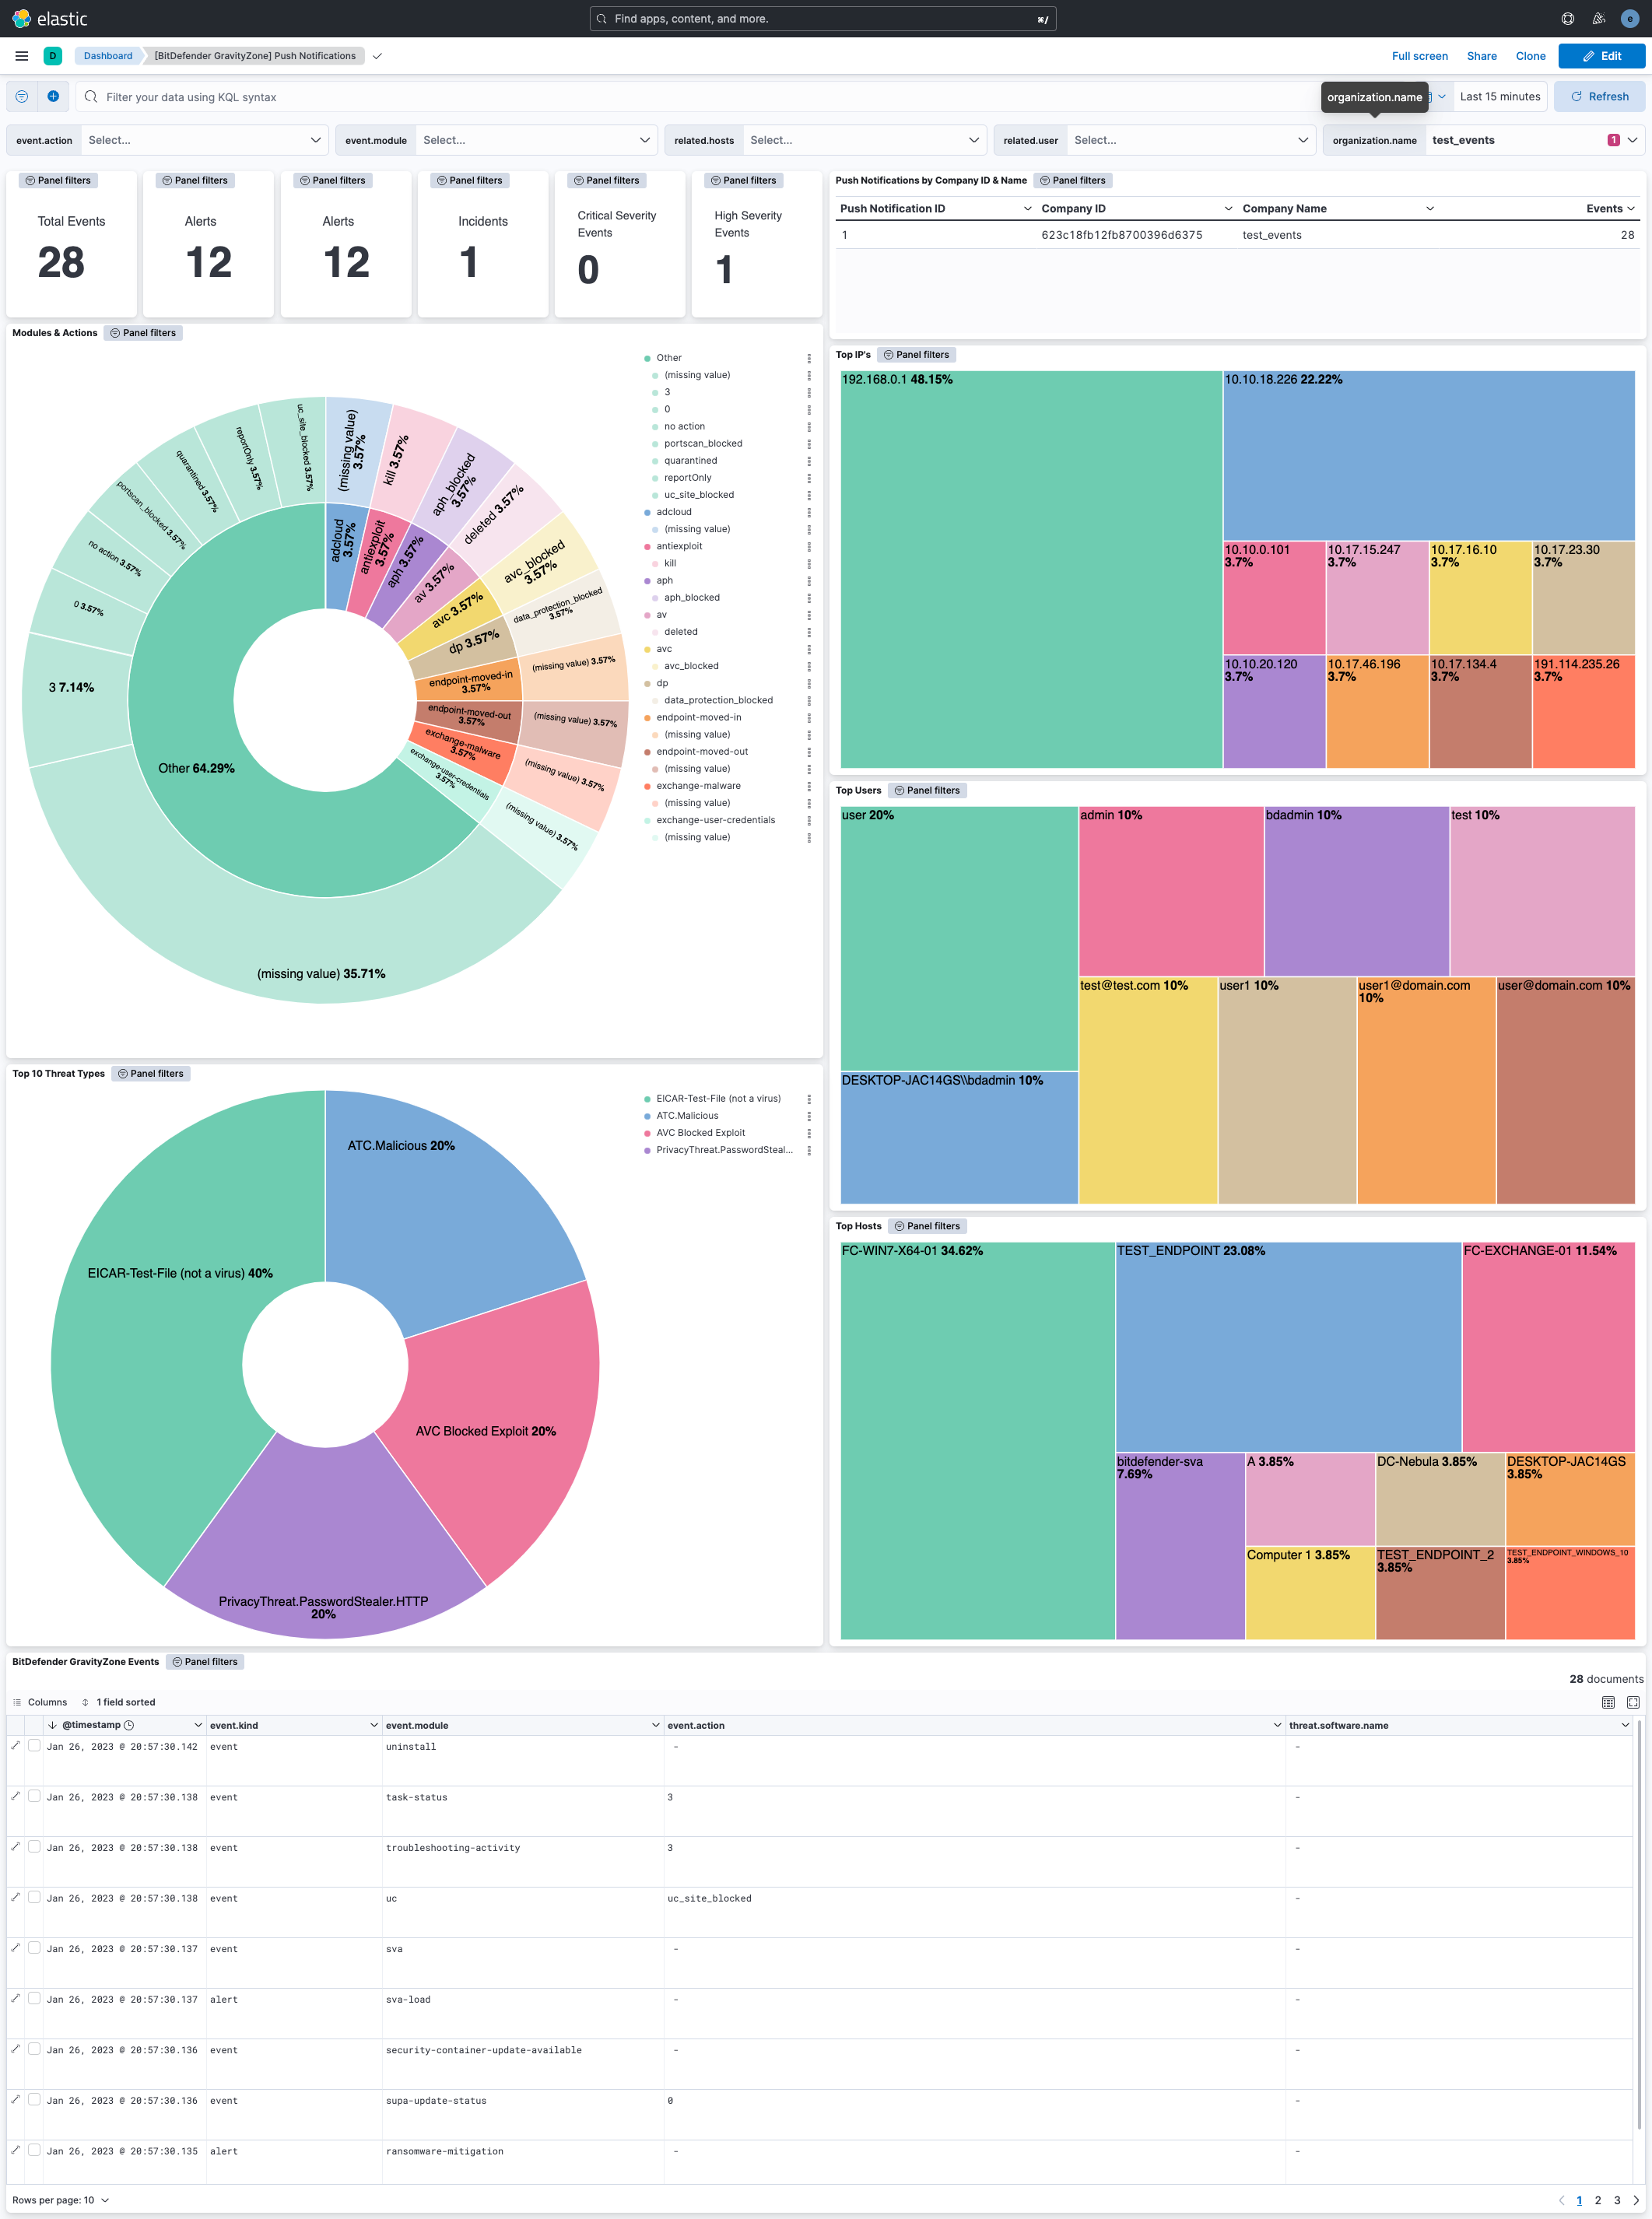This screenshot has width=1652, height=2219.
Task: Check the checkbox on the first document row
Action: [34, 1747]
